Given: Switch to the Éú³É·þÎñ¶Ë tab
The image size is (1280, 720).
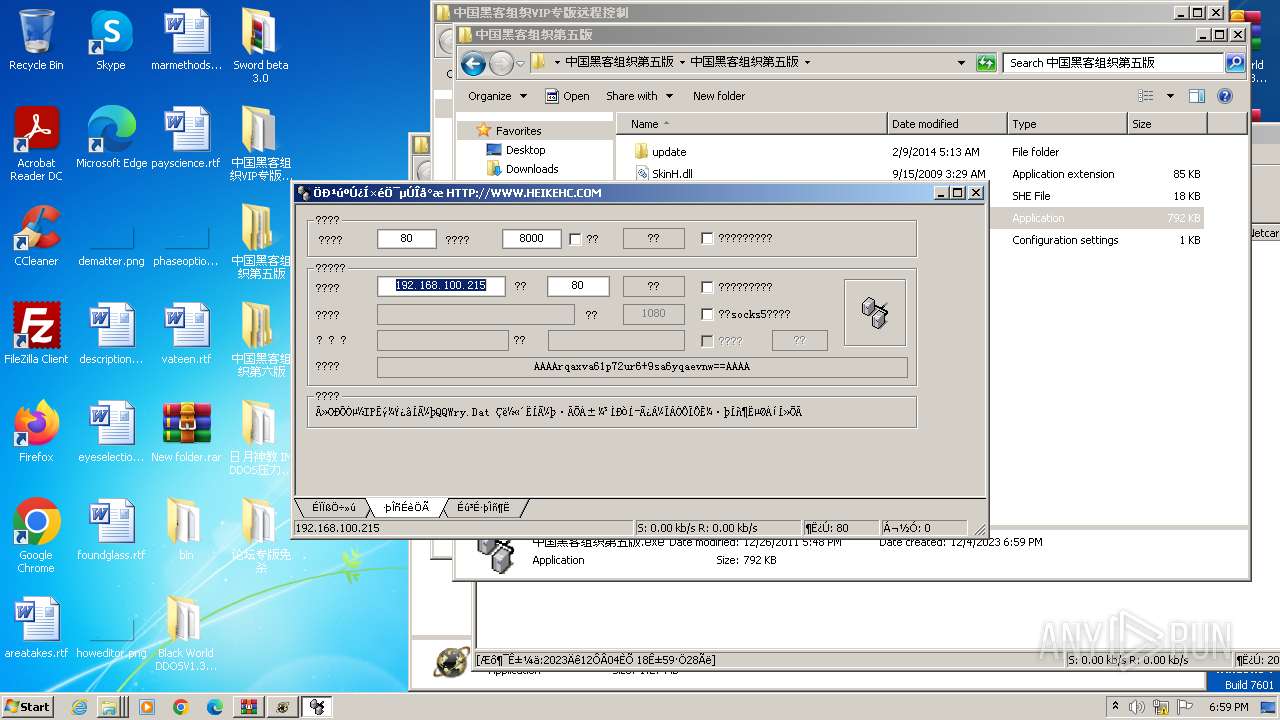Looking at the screenshot, I should click(483, 508).
